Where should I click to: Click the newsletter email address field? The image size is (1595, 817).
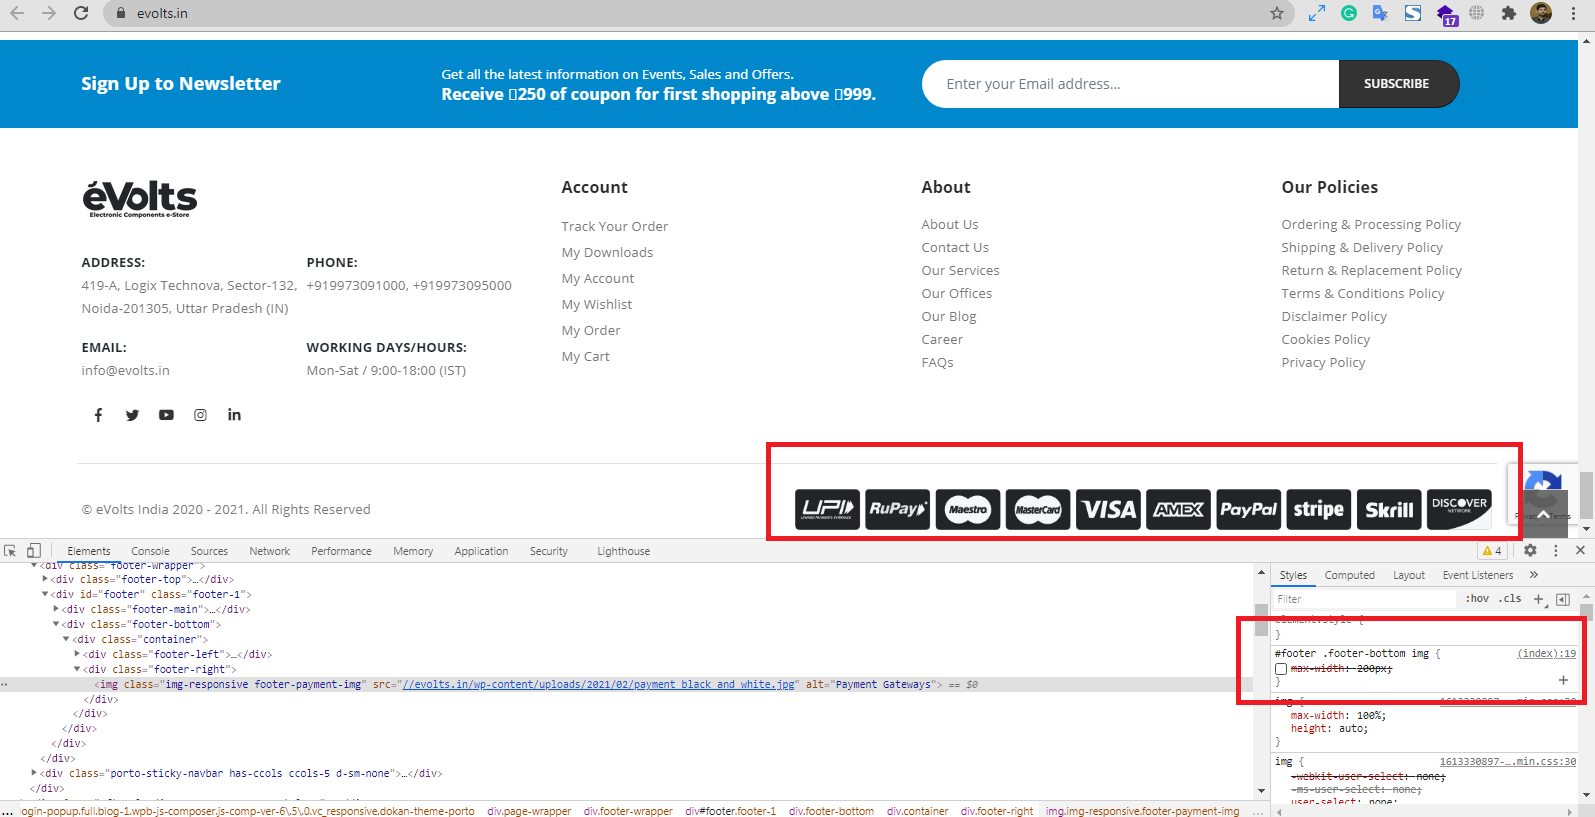click(1131, 84)
